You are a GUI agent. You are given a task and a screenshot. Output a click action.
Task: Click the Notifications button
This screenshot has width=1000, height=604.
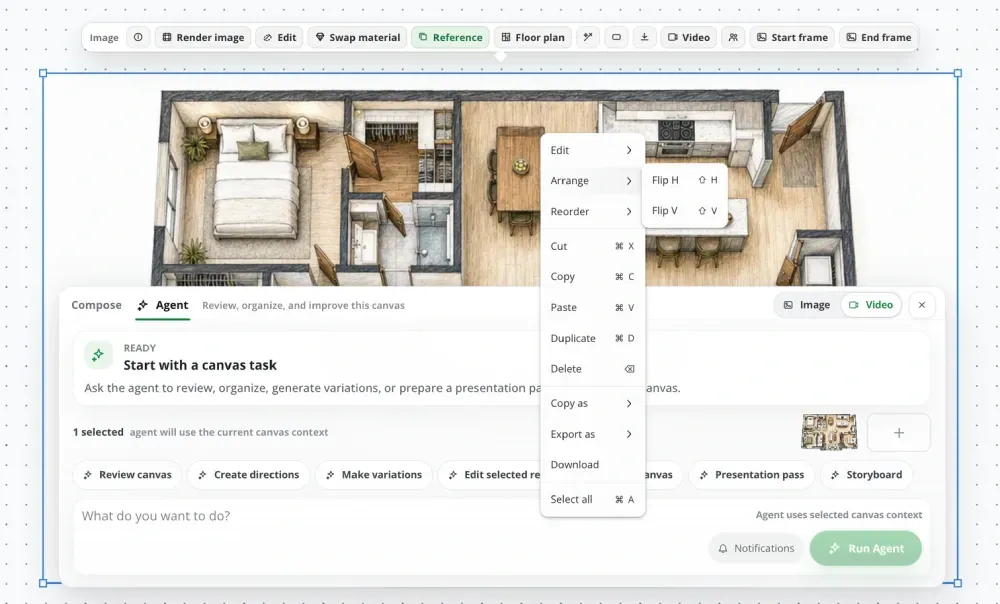tap(756, 548)
